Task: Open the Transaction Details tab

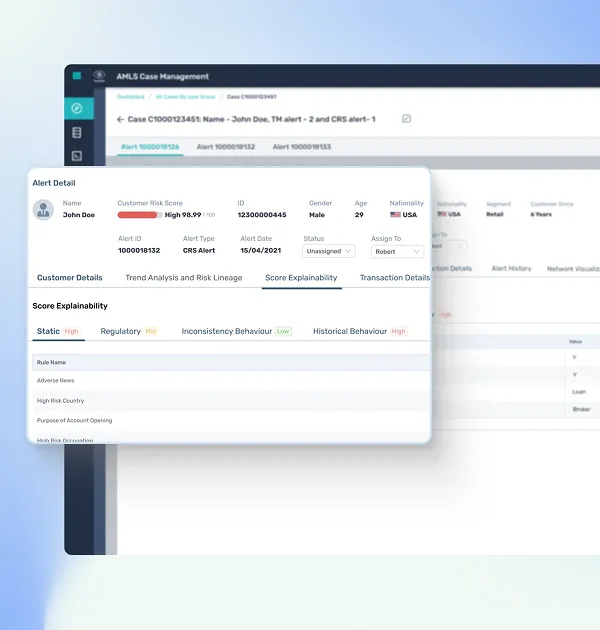Action: pos(395,278)
